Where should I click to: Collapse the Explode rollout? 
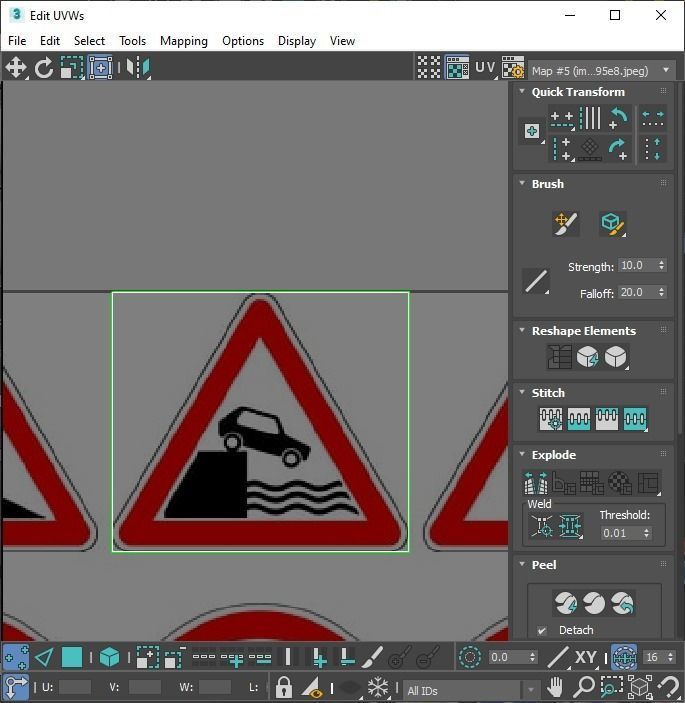522,454
